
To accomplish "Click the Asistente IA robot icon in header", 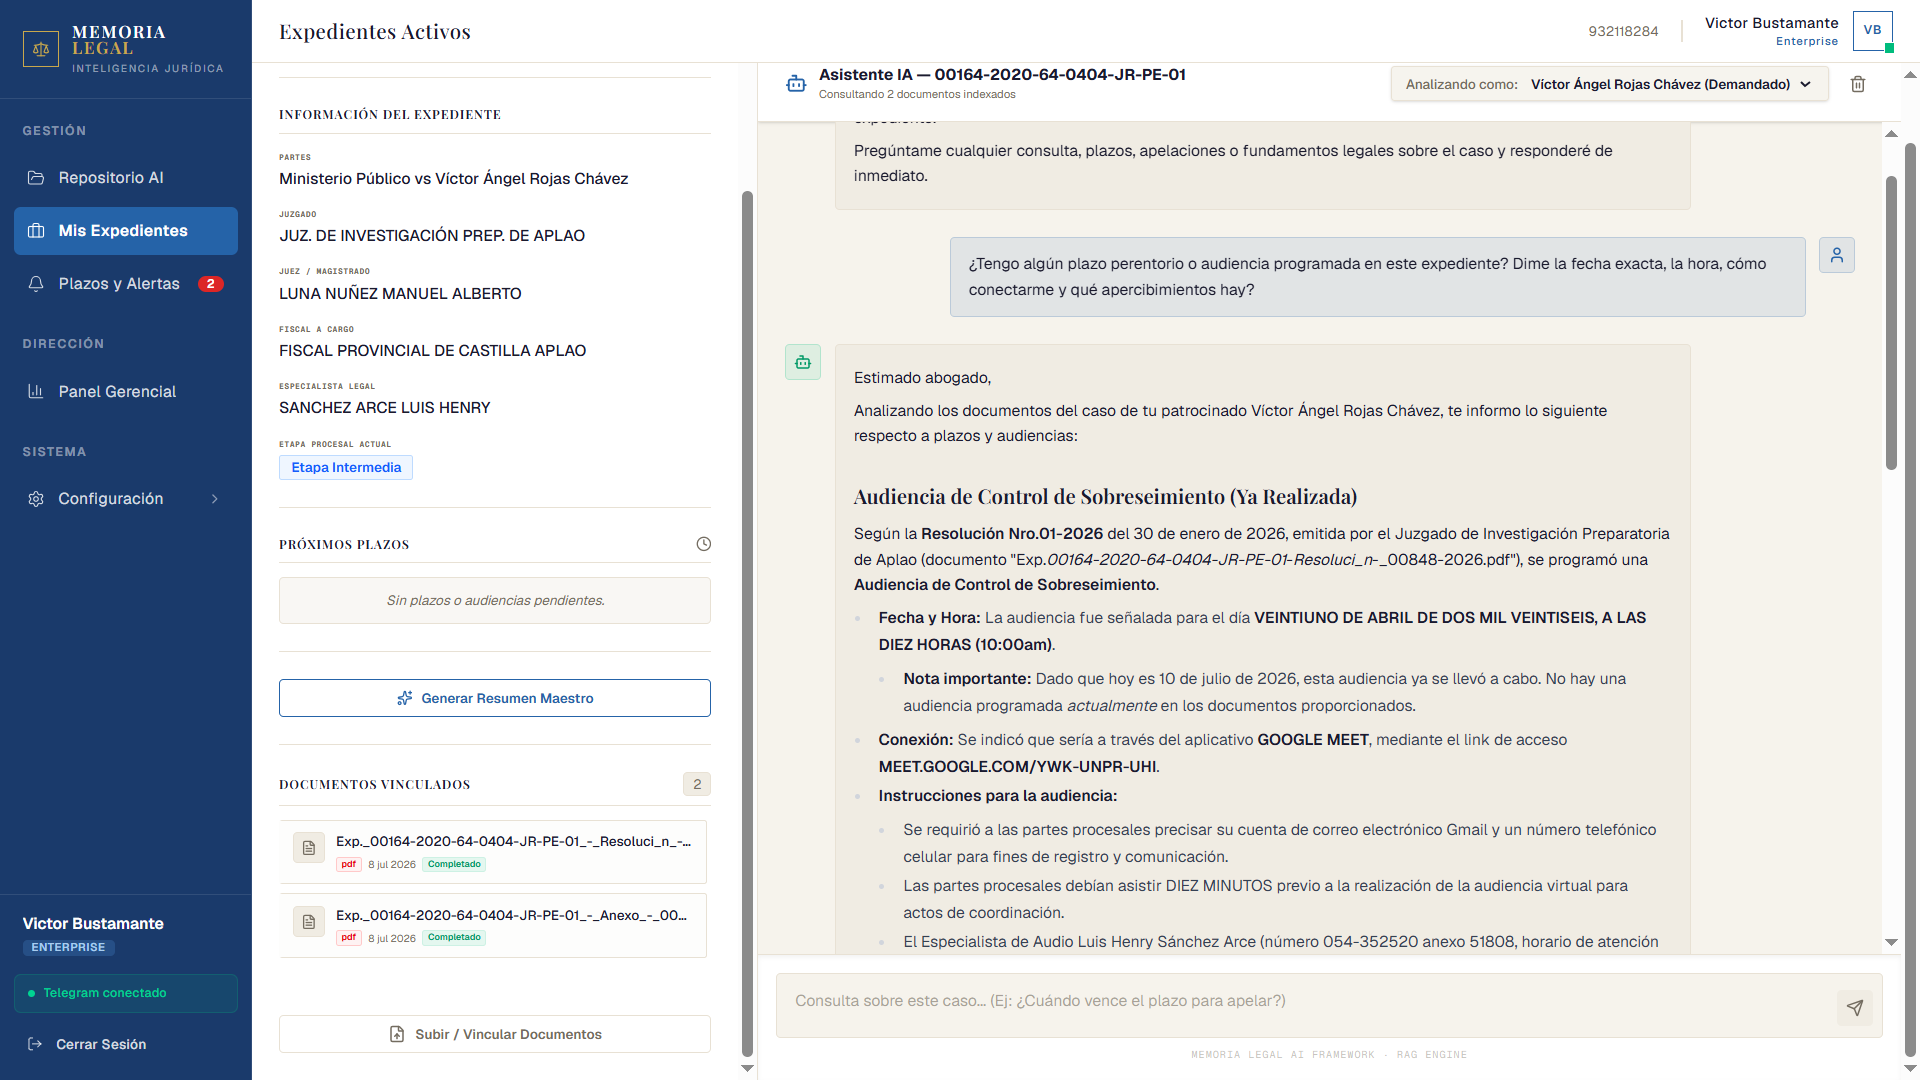I will pos(796,84).
